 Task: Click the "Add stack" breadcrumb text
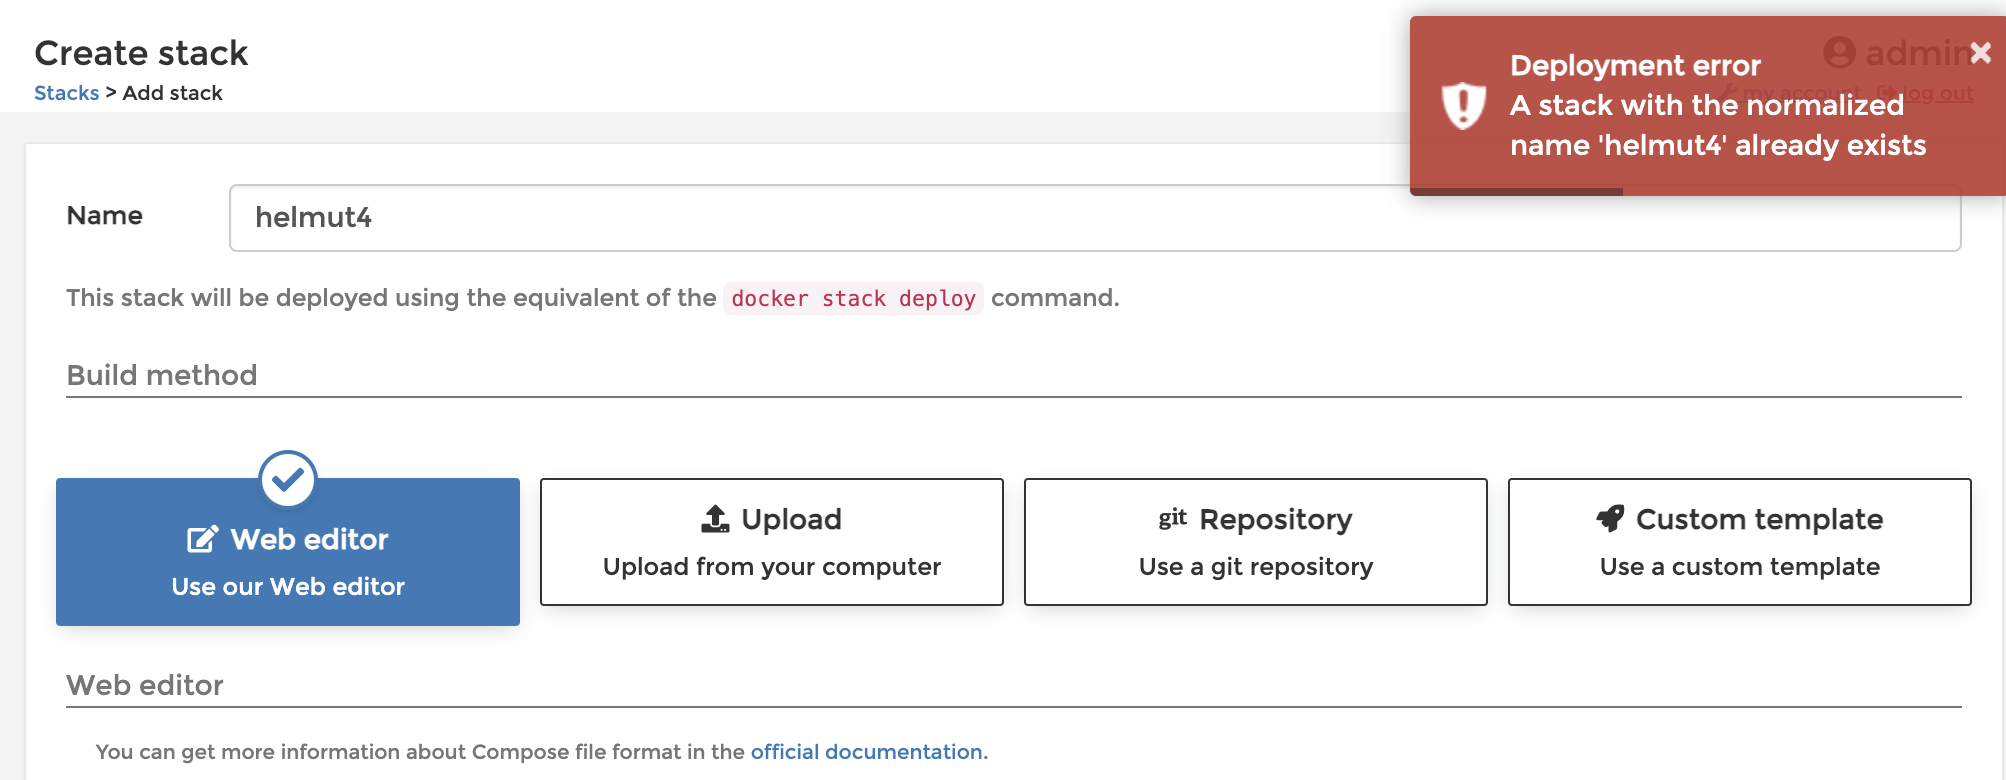tap(172, 93)
